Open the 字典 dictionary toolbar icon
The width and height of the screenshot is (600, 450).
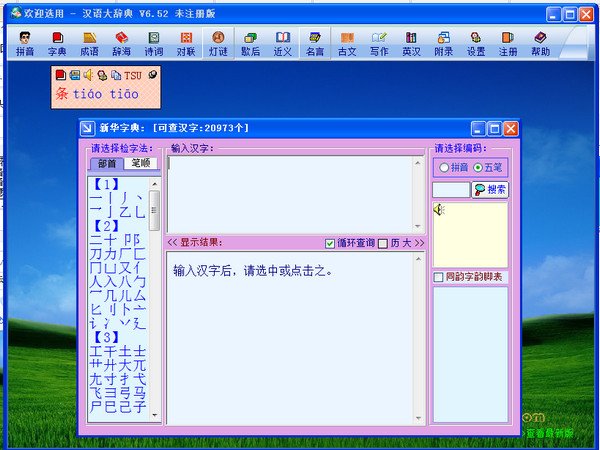57,44
